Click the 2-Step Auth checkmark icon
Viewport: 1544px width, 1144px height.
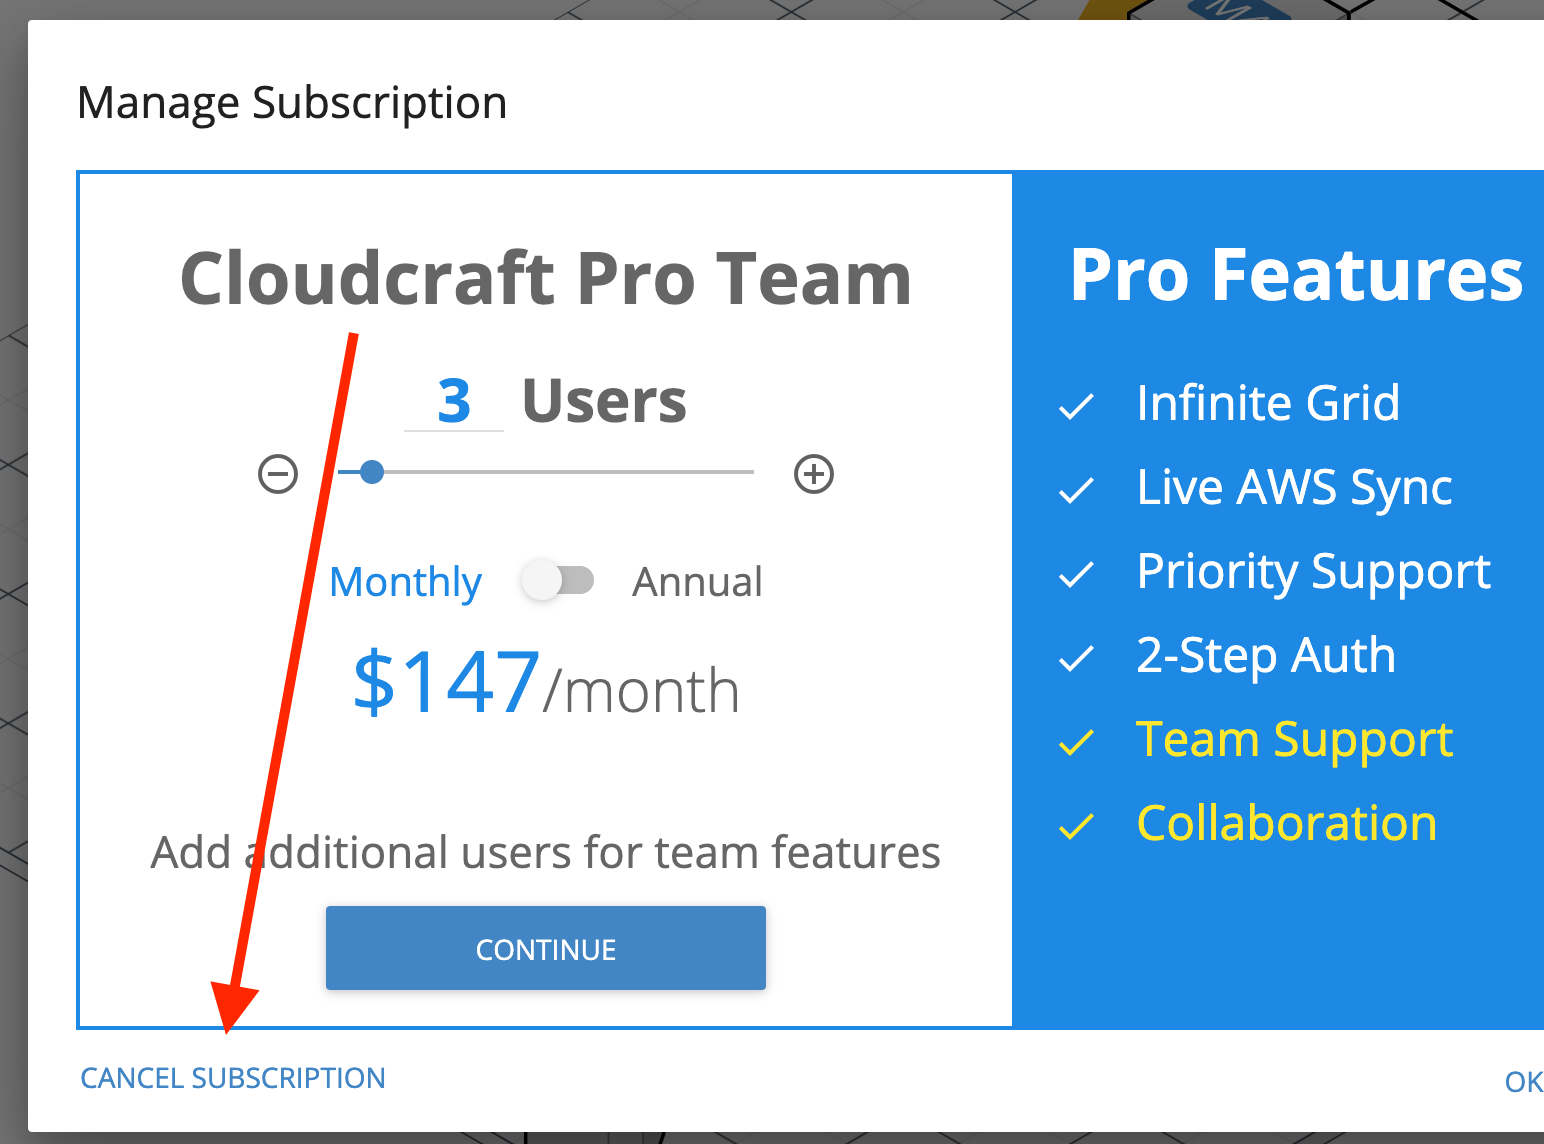point(1076,658)
